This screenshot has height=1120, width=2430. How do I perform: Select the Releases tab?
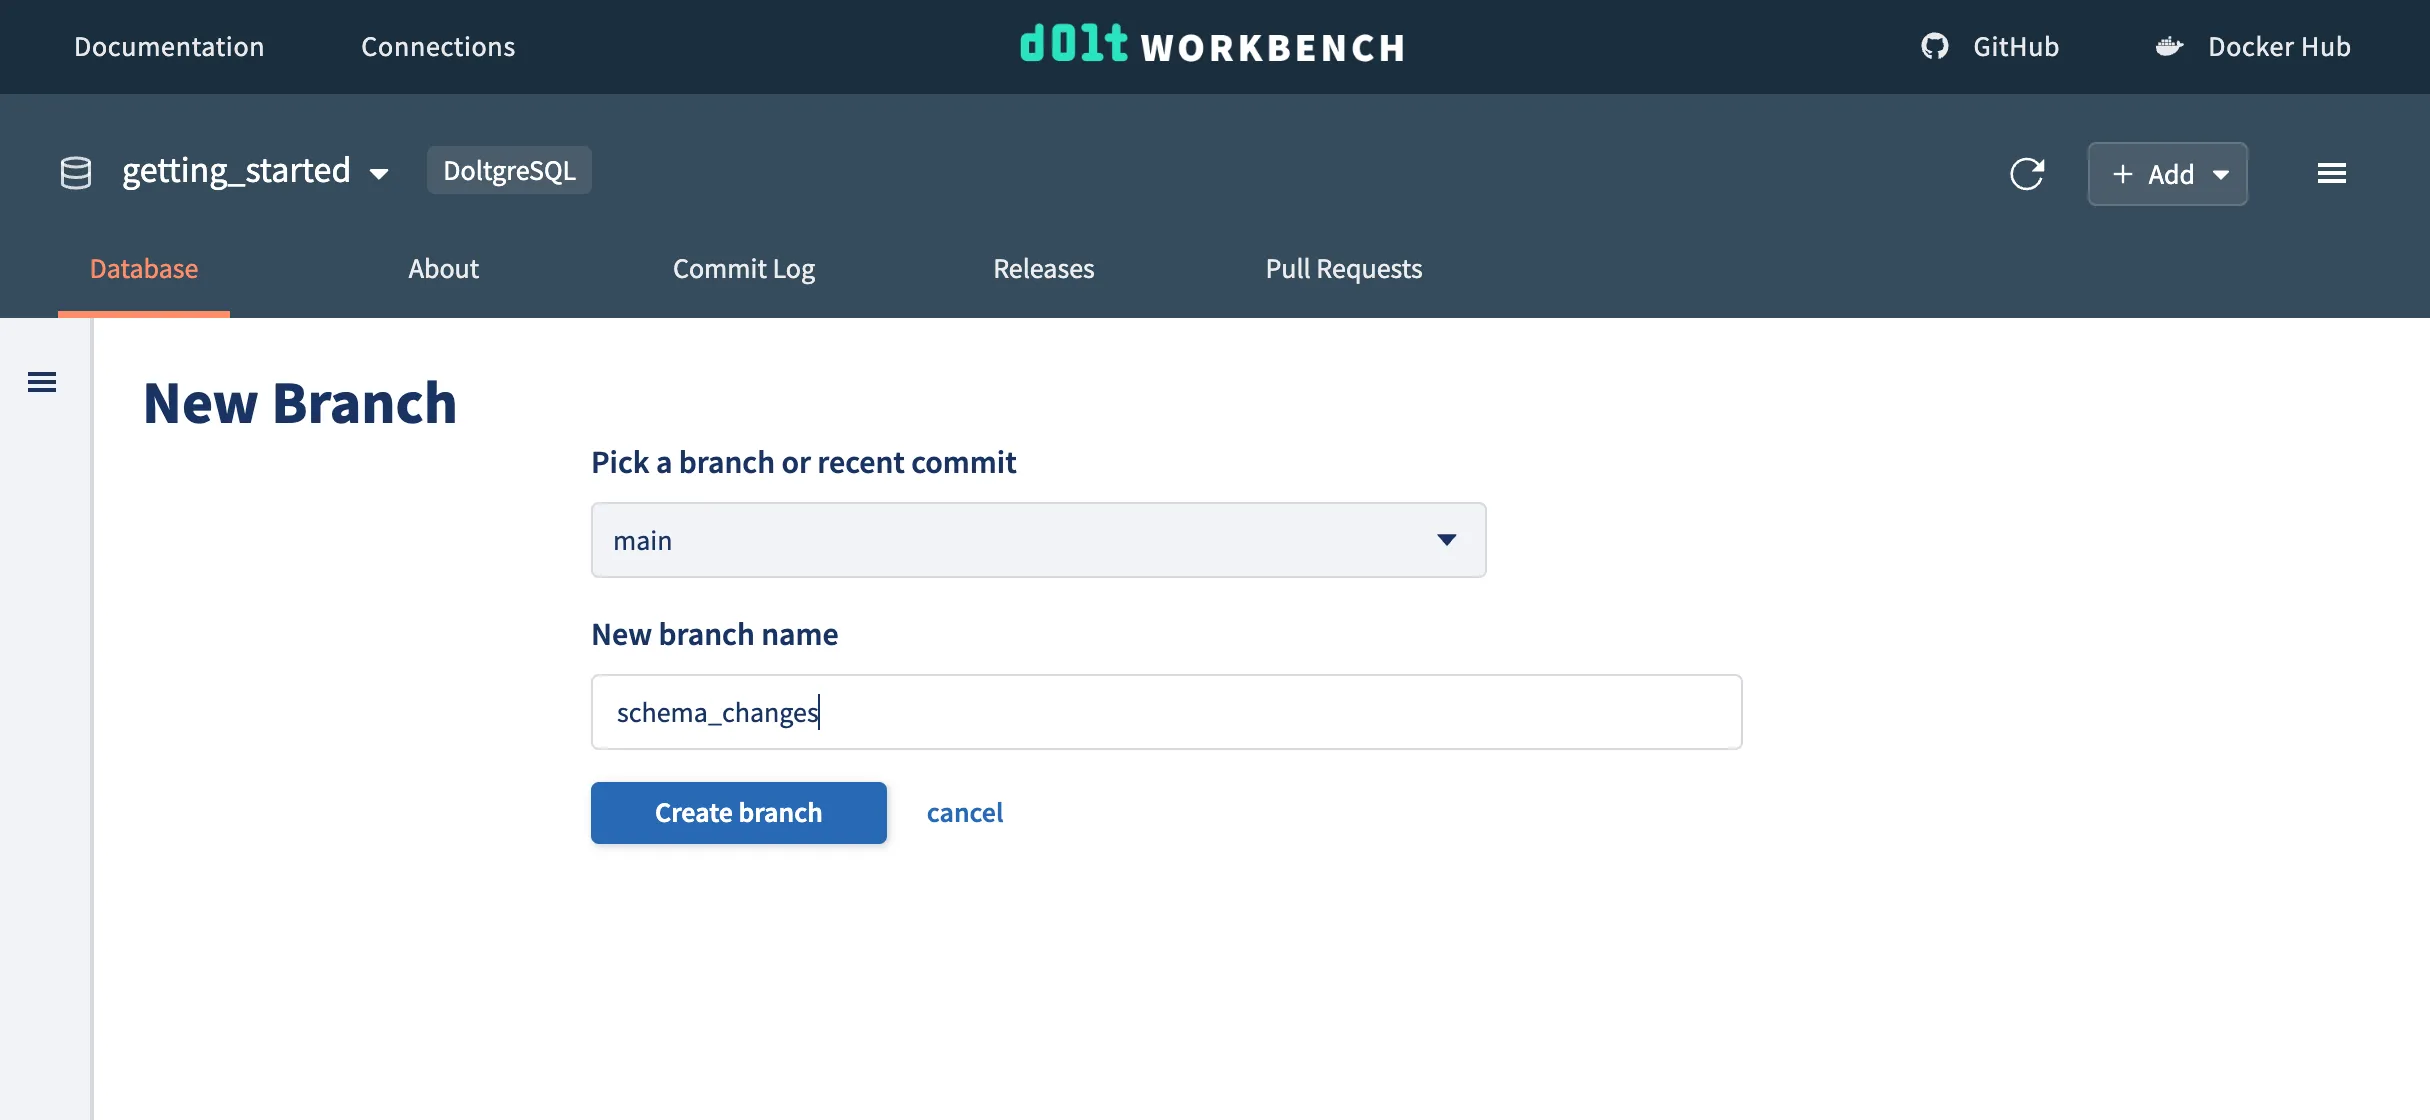(1043, 268)
